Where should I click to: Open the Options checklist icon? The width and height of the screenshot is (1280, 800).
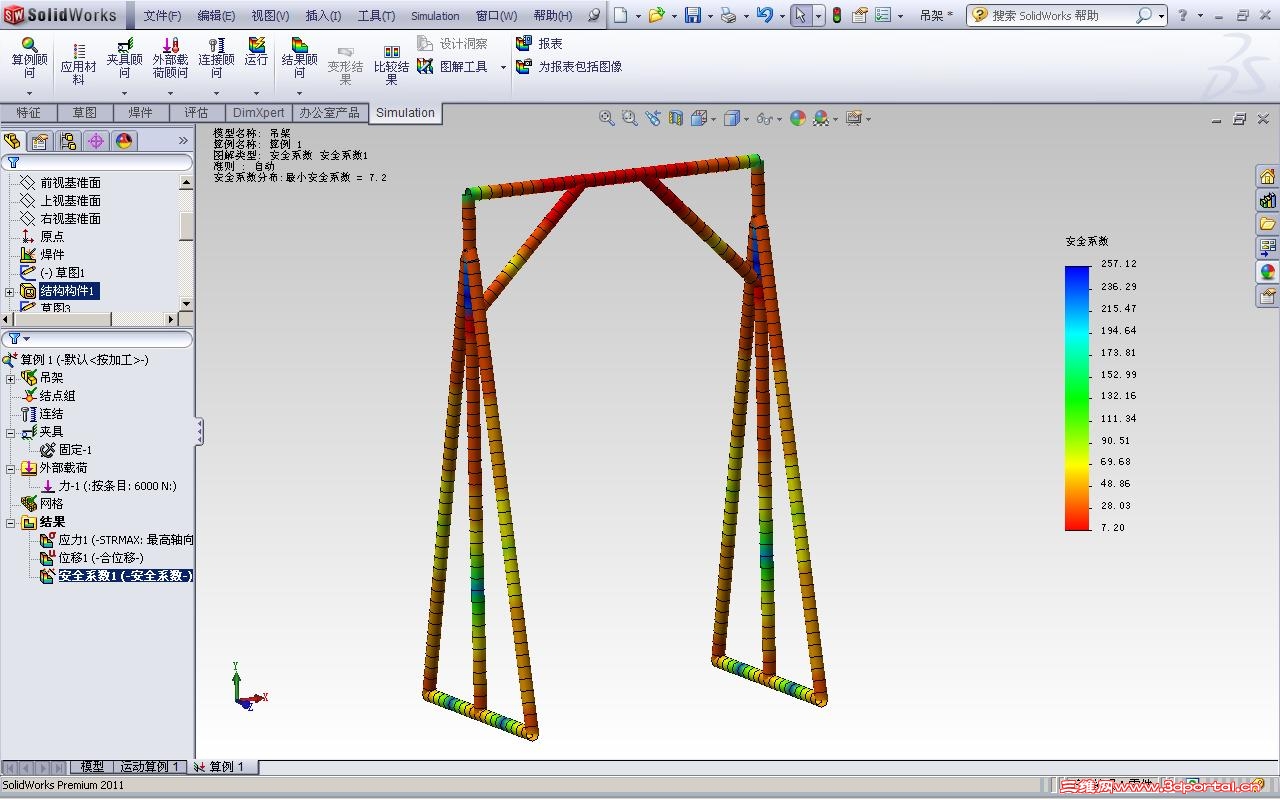(x=883, y=15)
